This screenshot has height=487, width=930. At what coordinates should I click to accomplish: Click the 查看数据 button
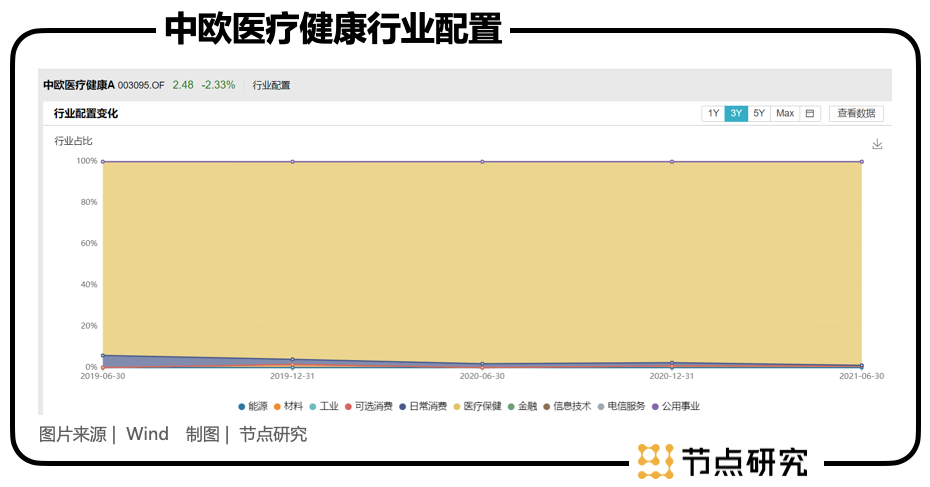856,114
